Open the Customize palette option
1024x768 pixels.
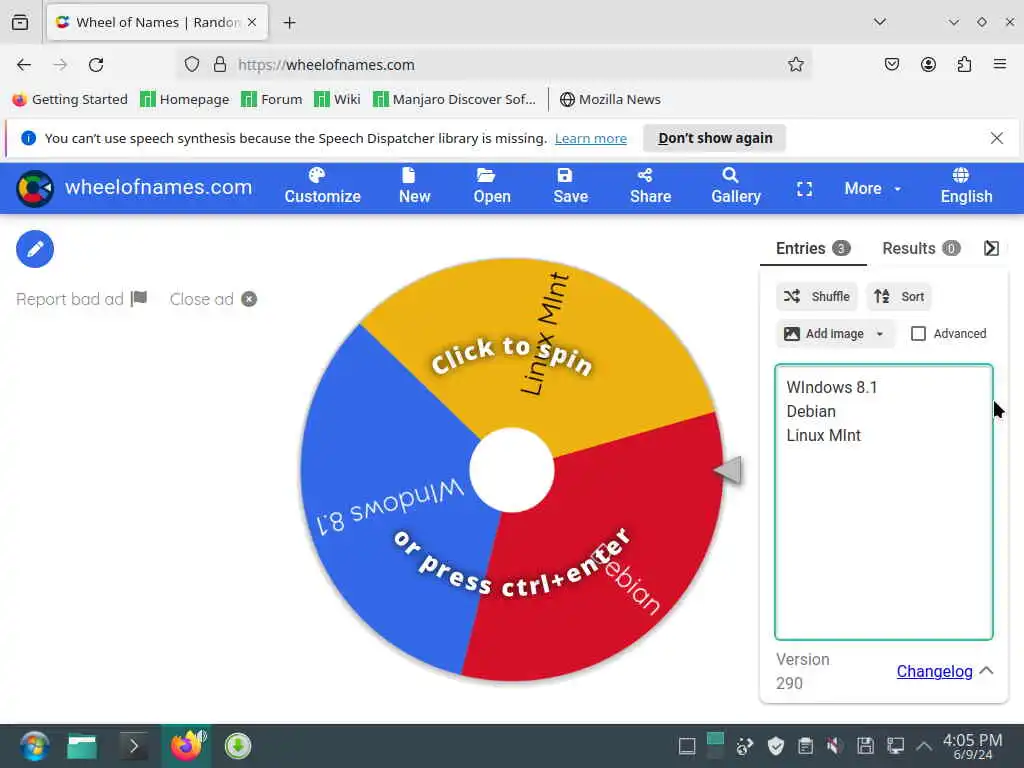[323, 187]
